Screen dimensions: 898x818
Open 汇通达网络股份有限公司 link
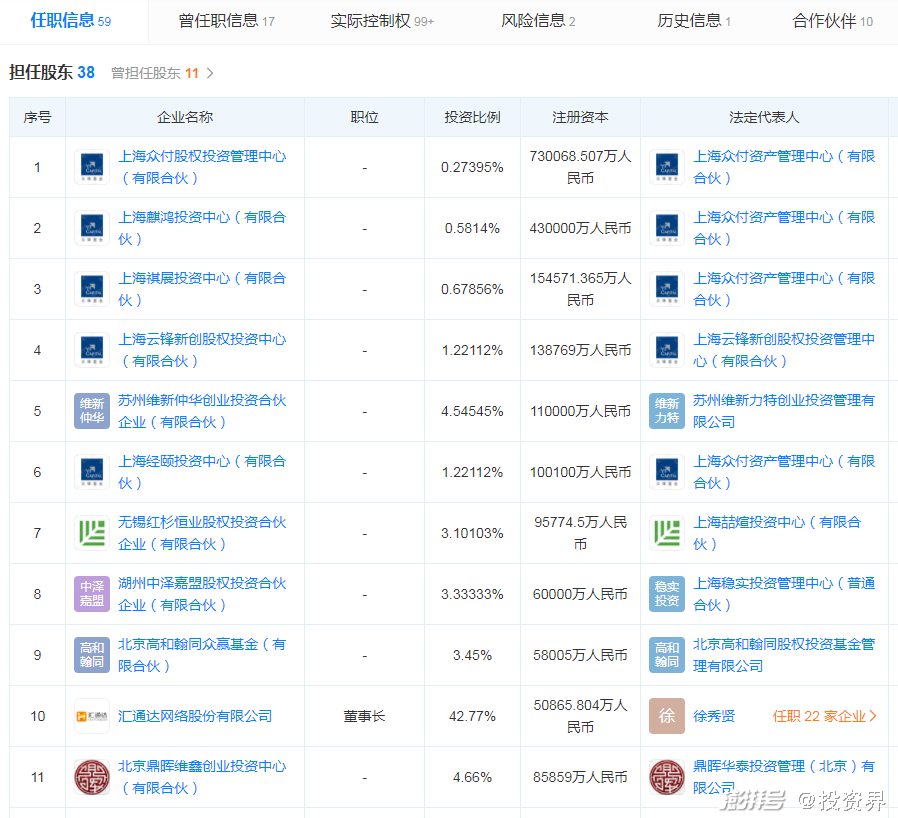(x=195, y=716)
